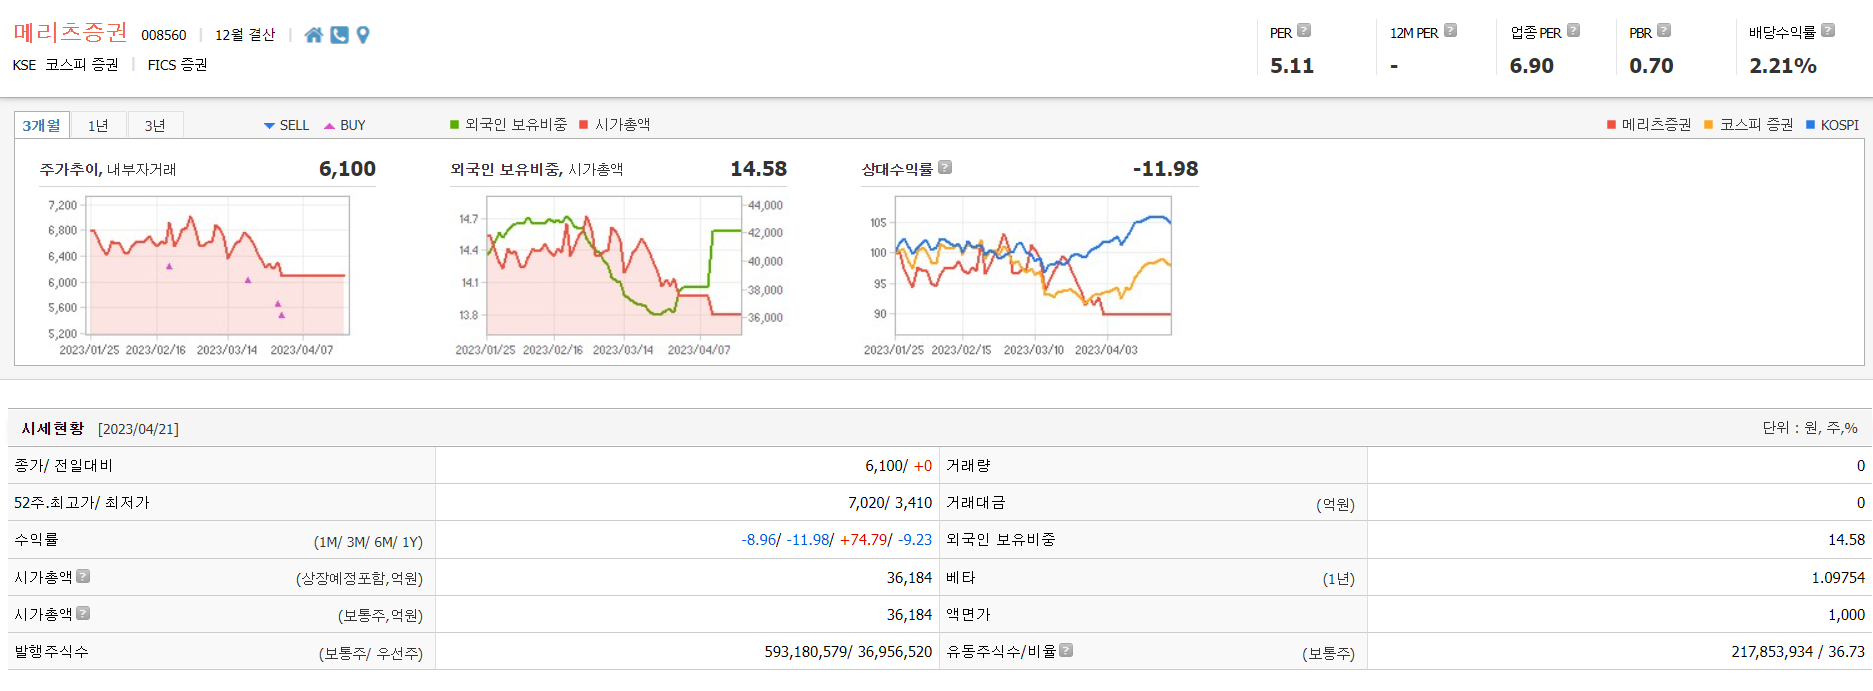Image resolution: width=1873 pixels, height=691 pixels.
Task: Click the 액면가 value 1,000
Action: pos(1846,615)
